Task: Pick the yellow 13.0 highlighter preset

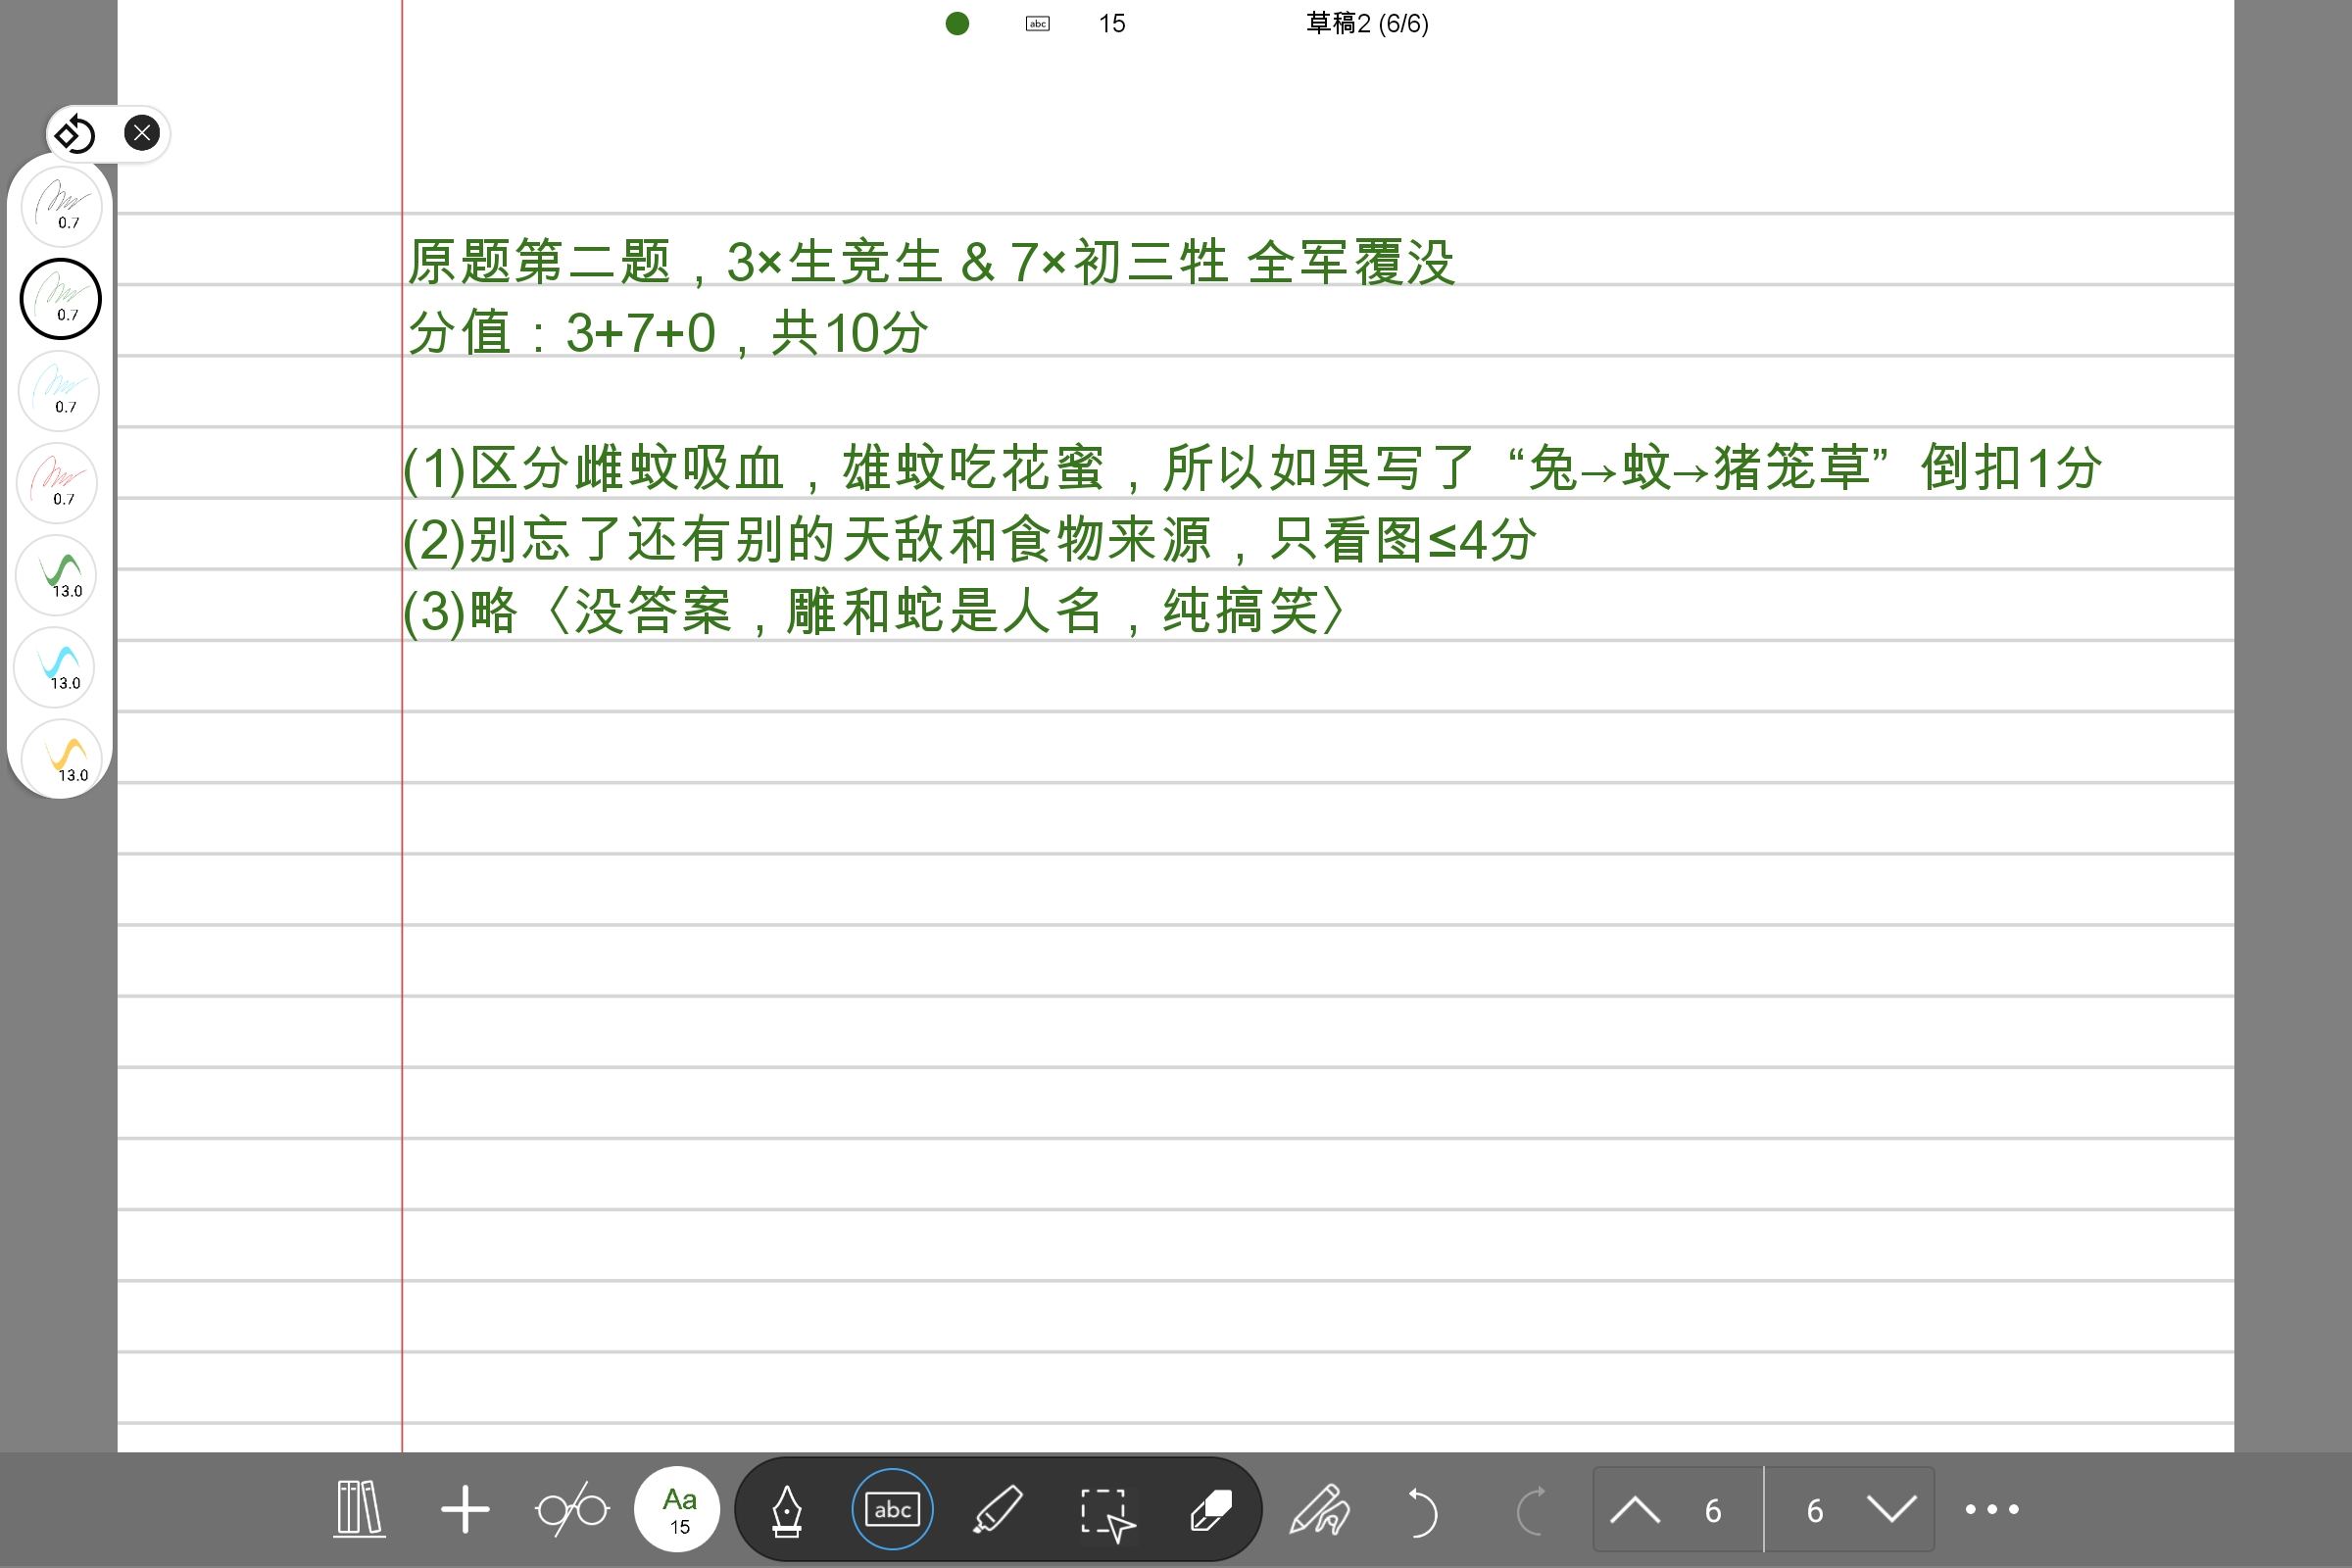Action: pyautogui.click(x=62, y=759)
